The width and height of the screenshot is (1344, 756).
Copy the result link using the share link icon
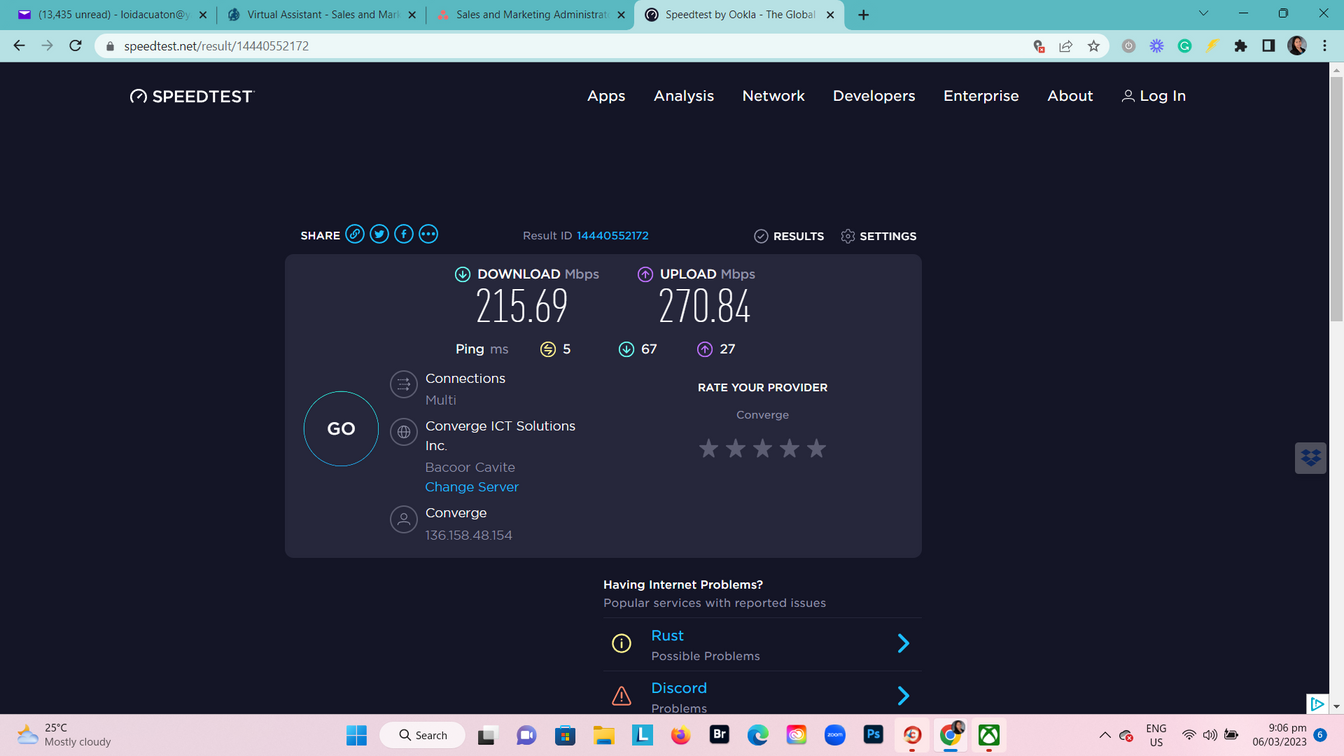pyautogui.click(x=355, y=234)
